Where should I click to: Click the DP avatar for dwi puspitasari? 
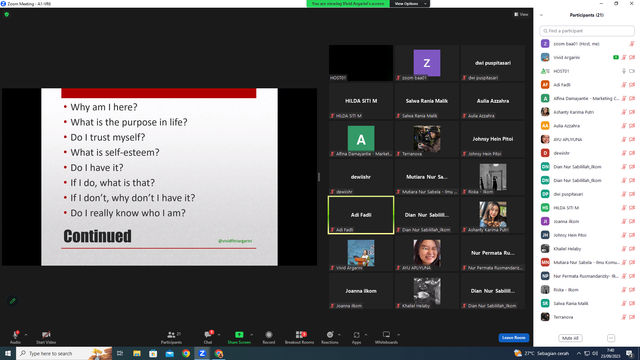545,194
